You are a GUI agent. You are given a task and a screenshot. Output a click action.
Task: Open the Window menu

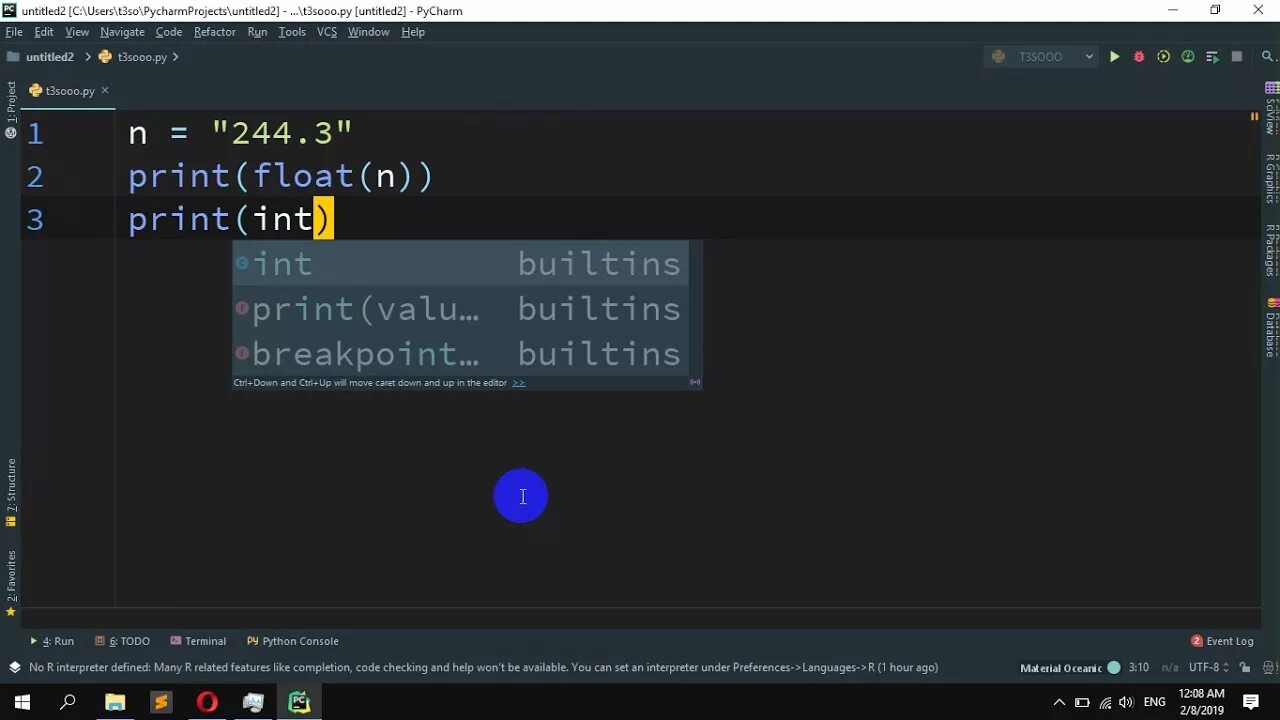(x=368, y=32)
